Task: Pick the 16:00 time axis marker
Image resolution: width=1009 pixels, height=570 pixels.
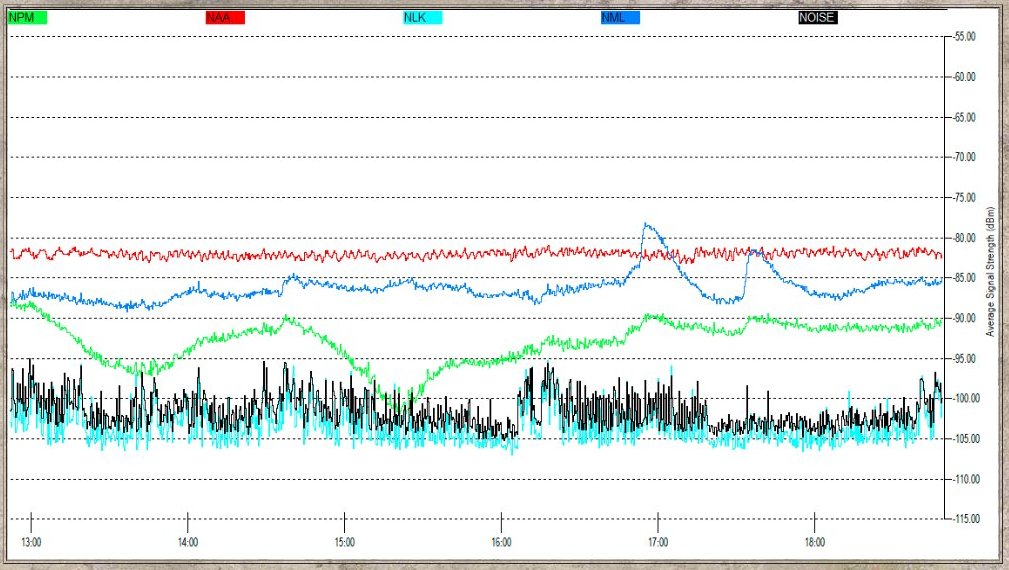Action: coord(501,542)
